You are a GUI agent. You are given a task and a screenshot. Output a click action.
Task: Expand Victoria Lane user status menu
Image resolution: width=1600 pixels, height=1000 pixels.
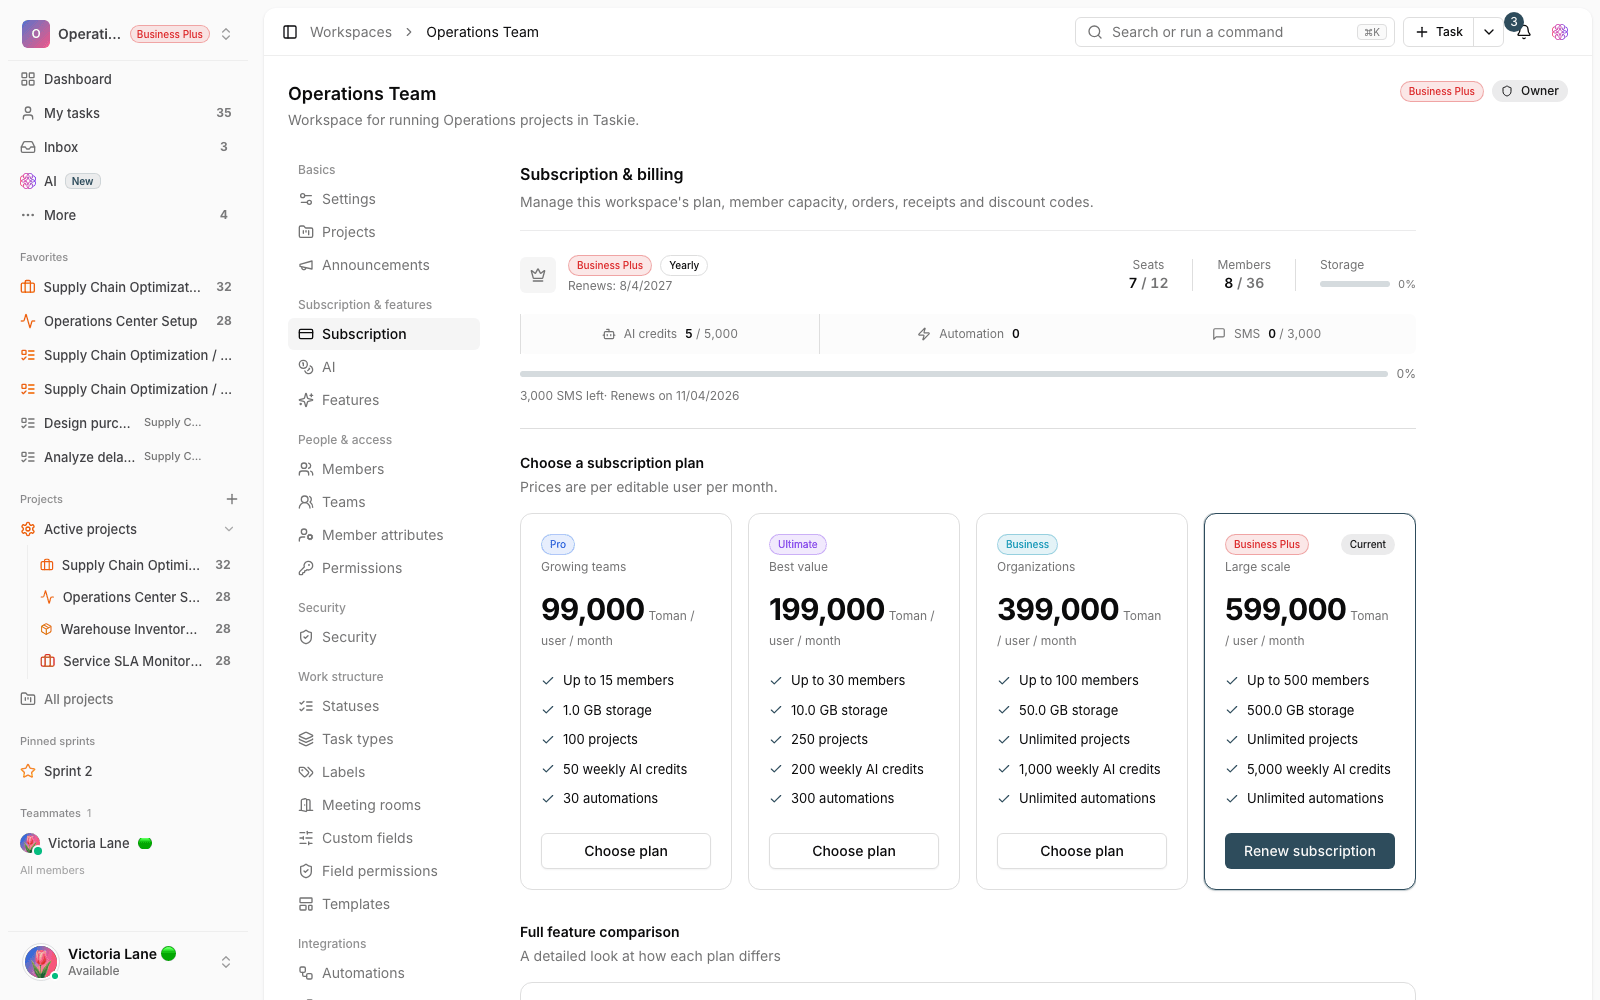(226, 962)
